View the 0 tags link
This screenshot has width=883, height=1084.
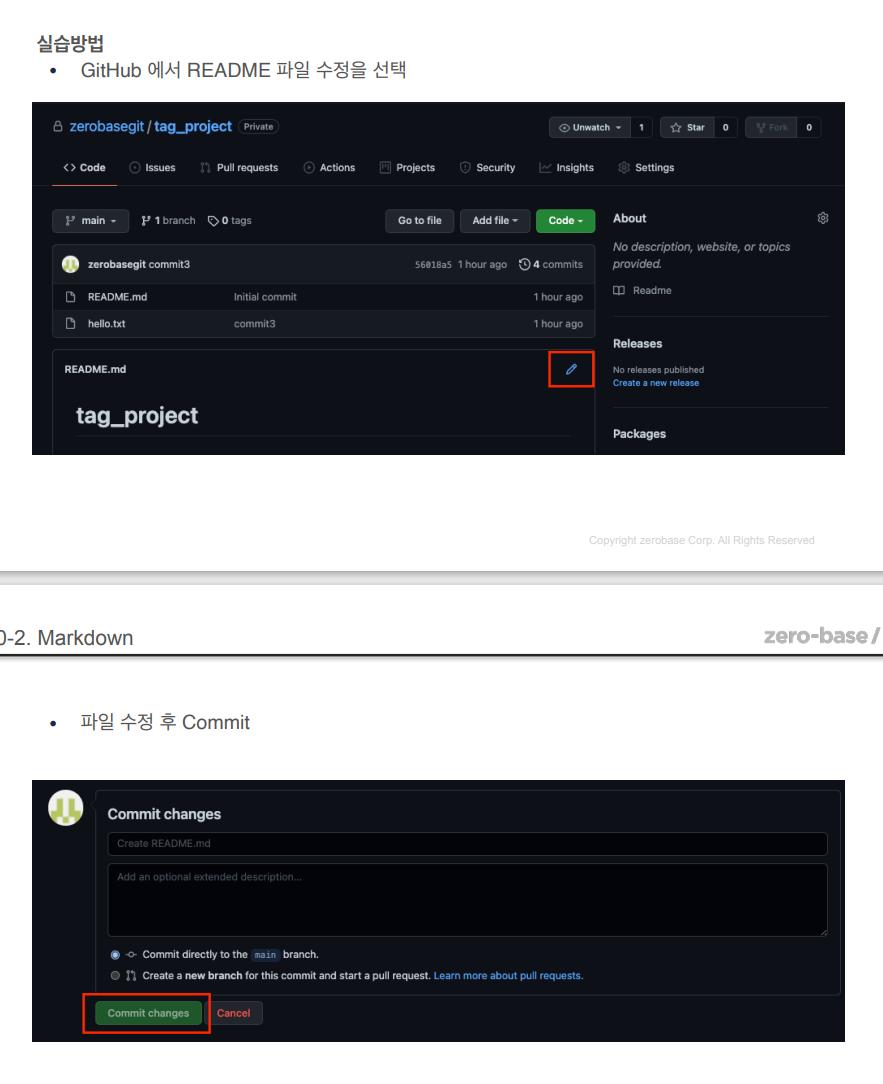click(230, 221)
